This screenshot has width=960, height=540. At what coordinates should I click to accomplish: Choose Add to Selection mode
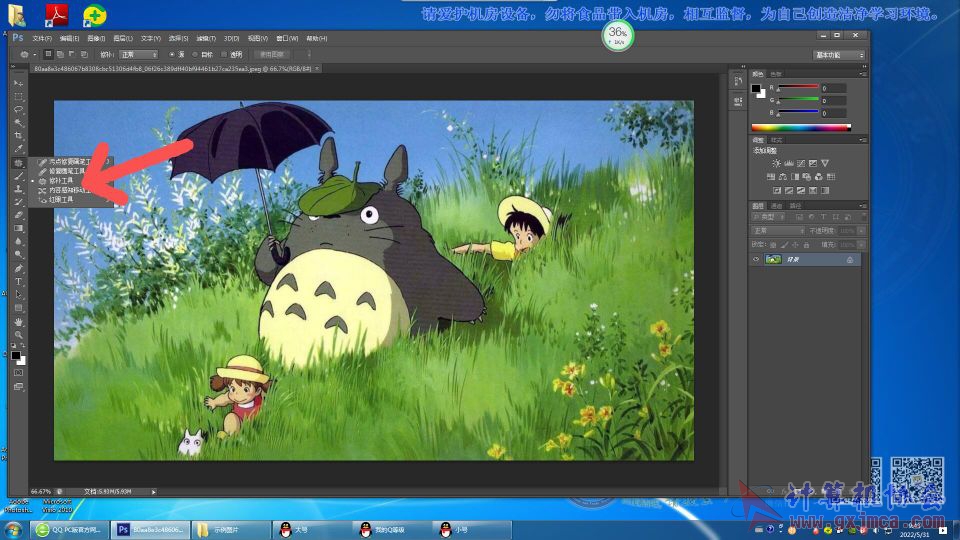[x=60, y=54]
